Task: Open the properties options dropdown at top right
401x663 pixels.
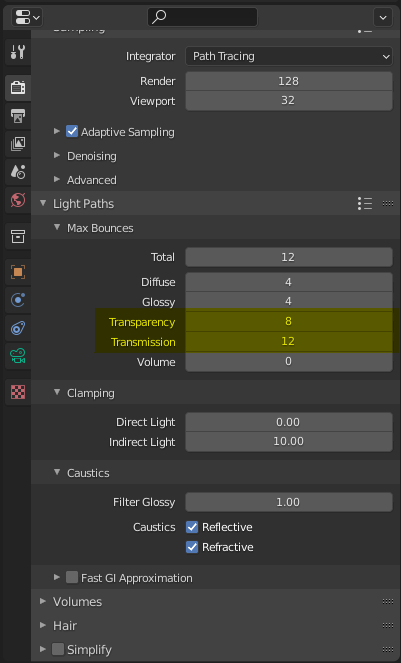Action: pyautogui.click(x=383, y=17)
